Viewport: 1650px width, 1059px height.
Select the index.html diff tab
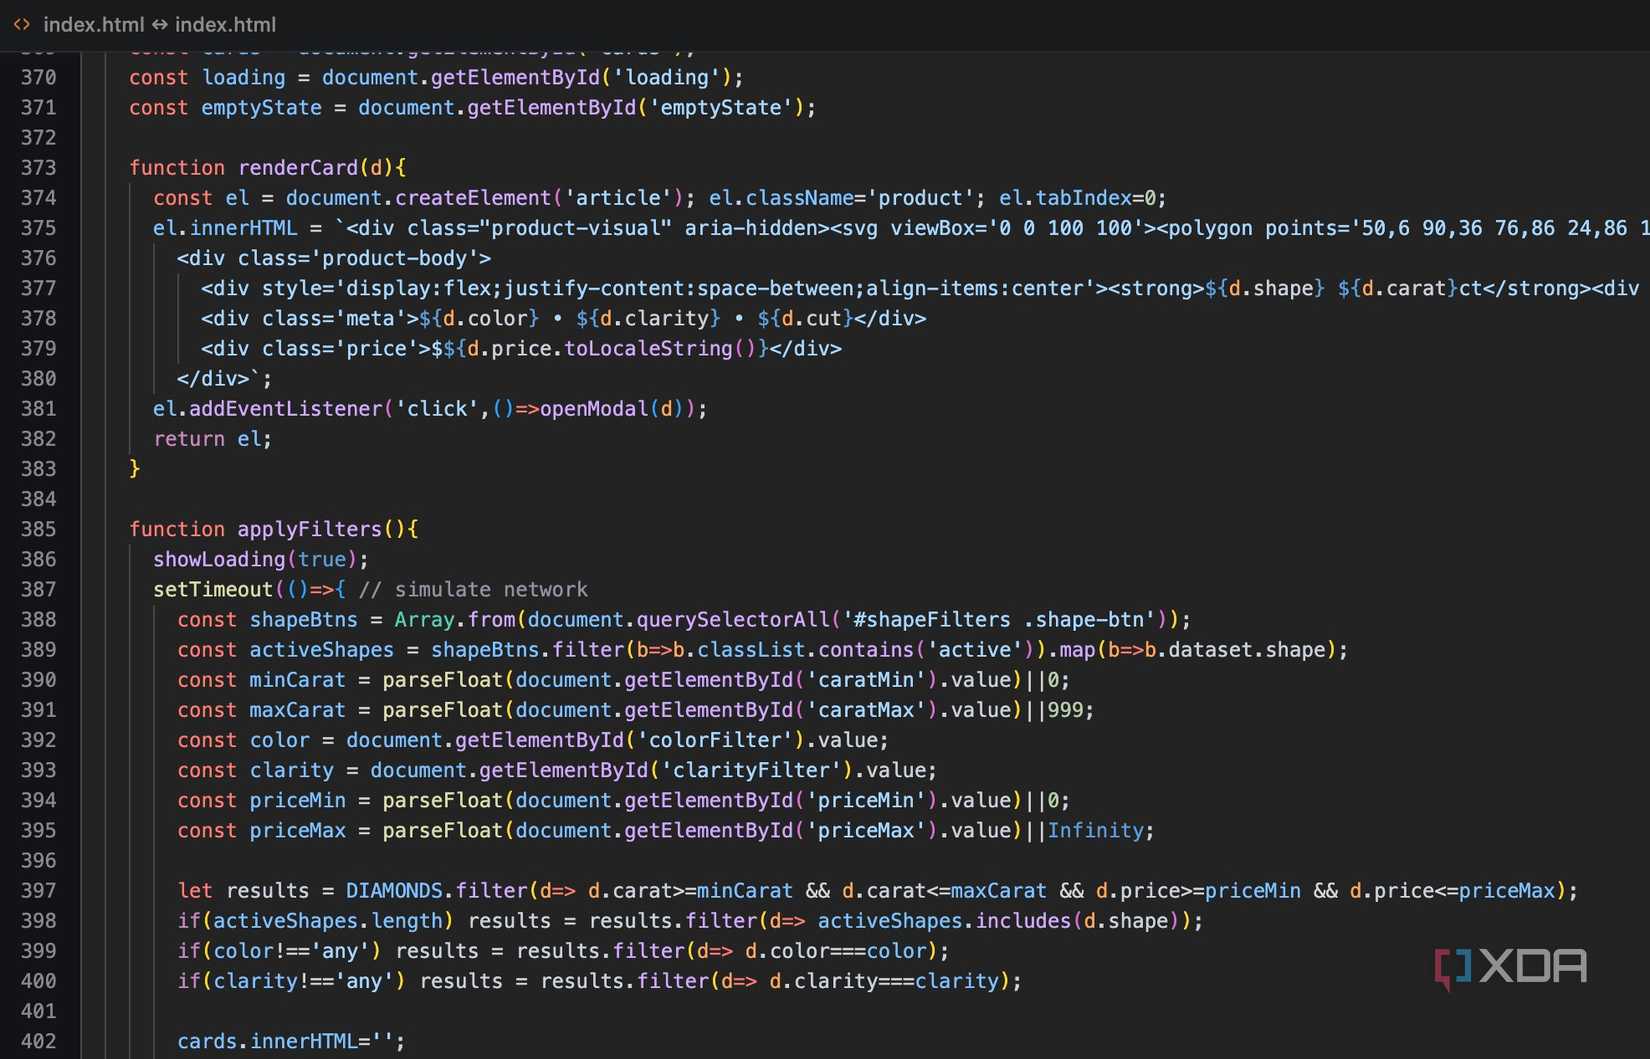(159, 24)
